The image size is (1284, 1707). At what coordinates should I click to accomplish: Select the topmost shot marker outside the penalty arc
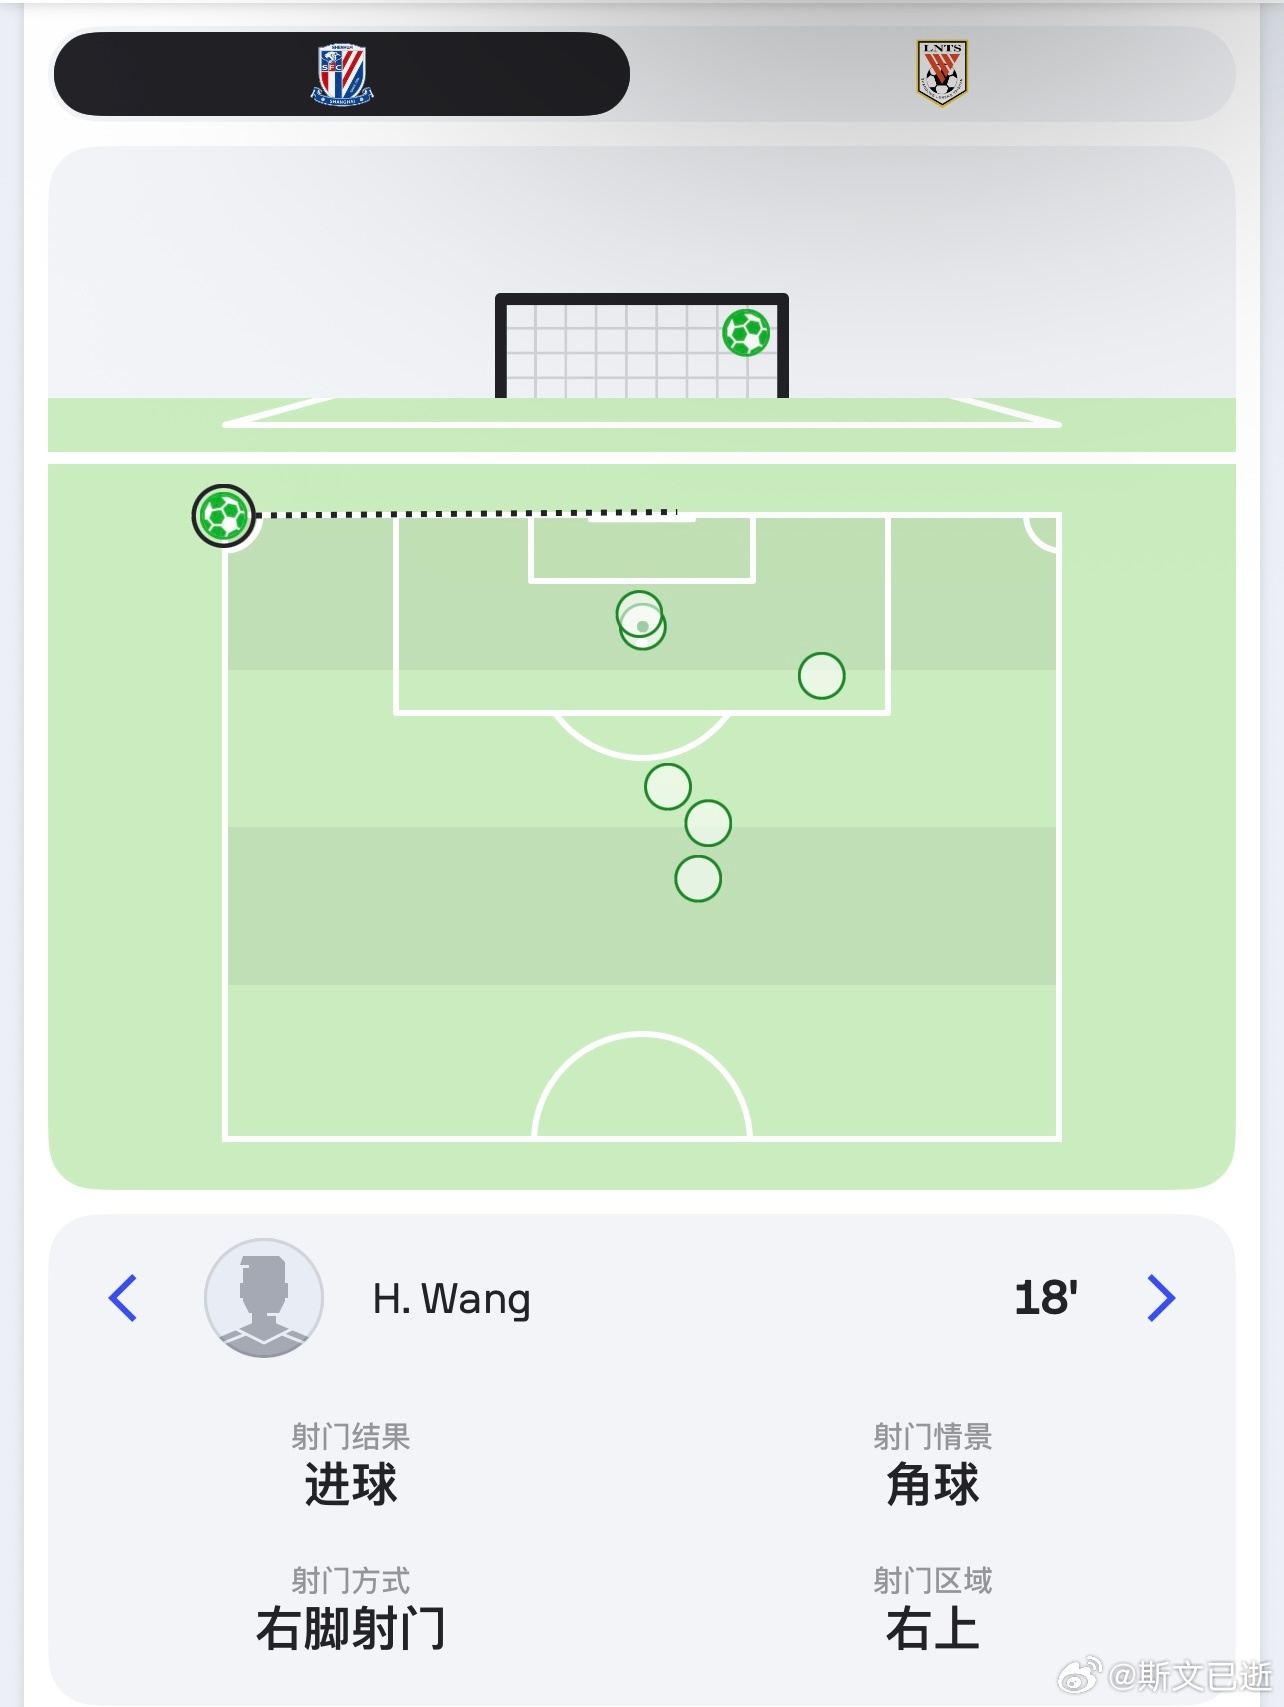(668, 787)
